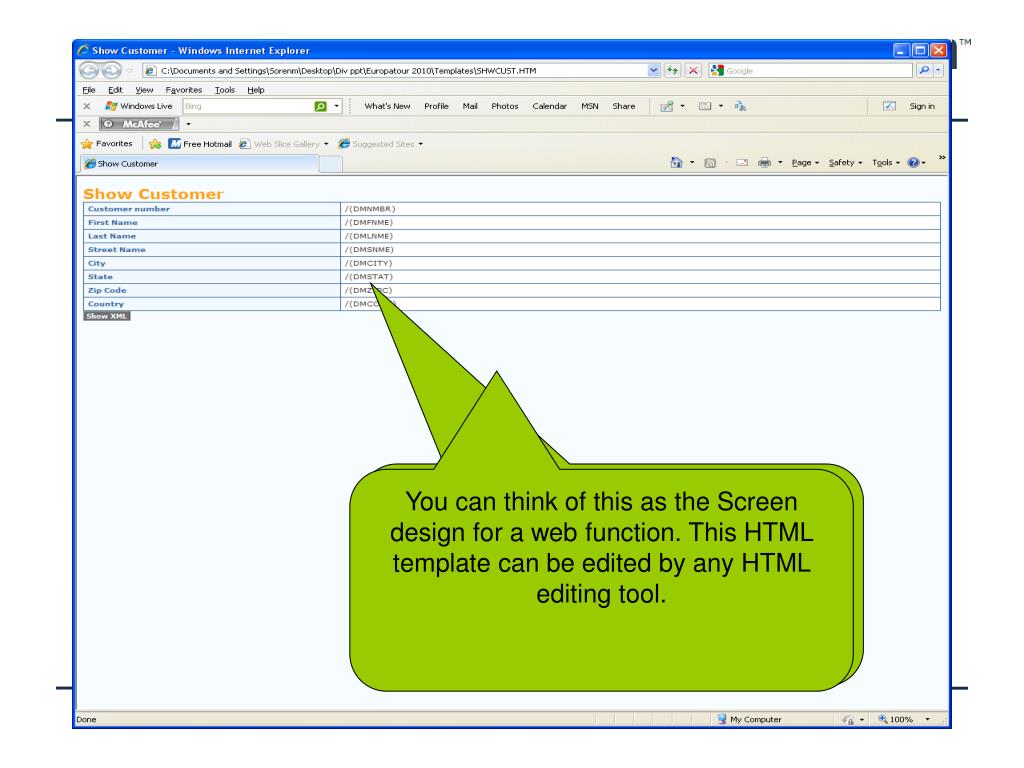Click the search magnifier icon
The height and width of the screenshot is (768, 1024).
click(x=924, y=71)
